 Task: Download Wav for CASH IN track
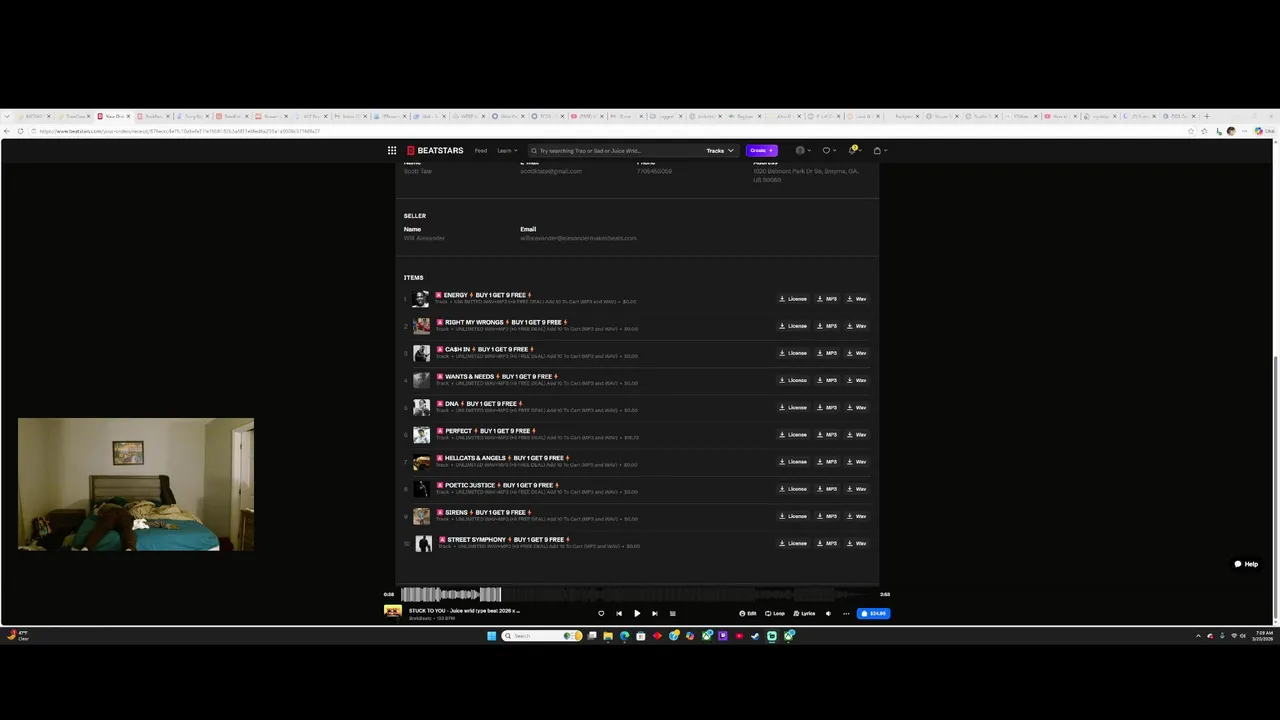click(x=857, y=353)
